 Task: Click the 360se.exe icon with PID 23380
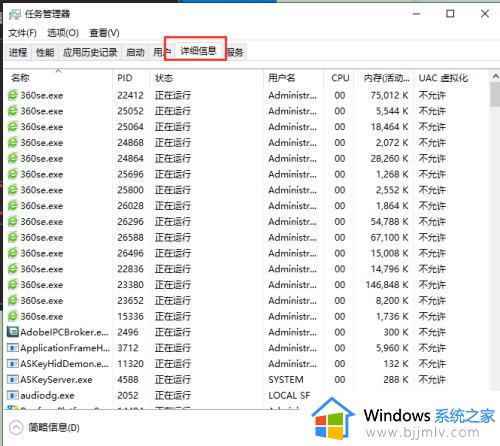[x=13, y=285]
